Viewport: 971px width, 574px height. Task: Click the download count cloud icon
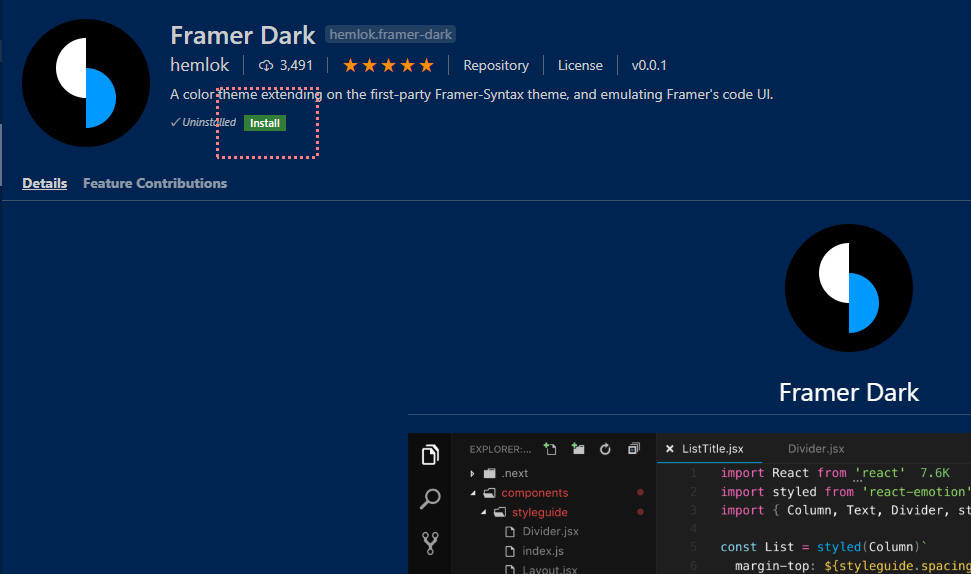266,66
